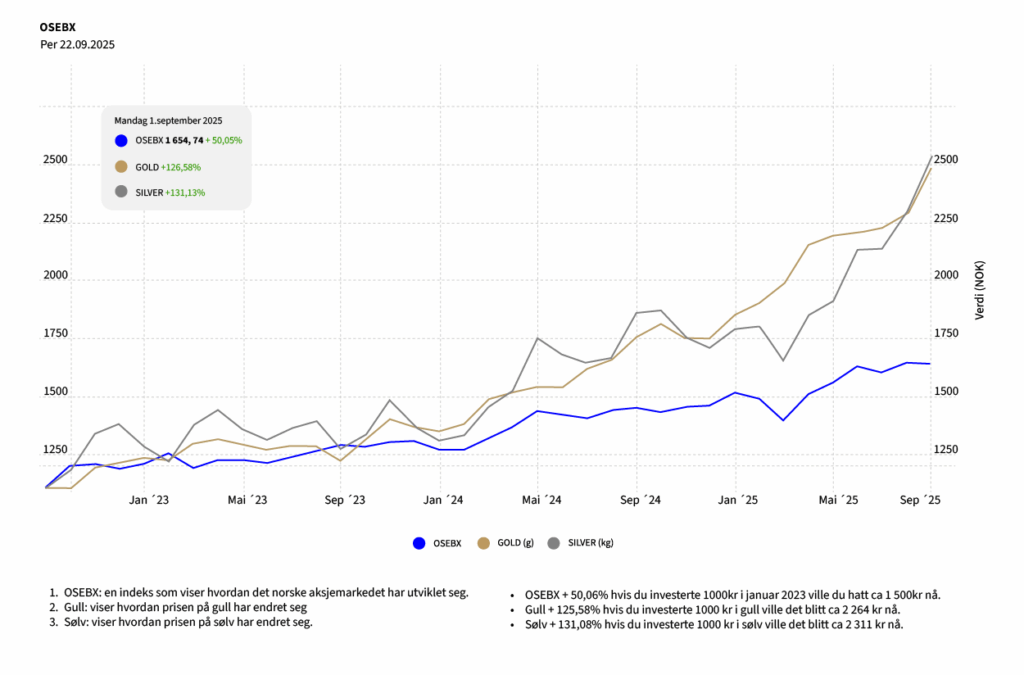The width and height of the screenshot is (1024, 675).
Task: Click the +126,58% GOLD value in the tooltip
Action: [181, 167]
